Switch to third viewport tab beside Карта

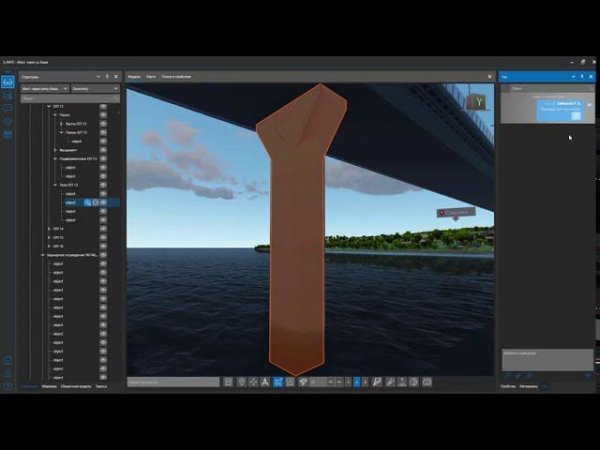[x=176, y=77]
